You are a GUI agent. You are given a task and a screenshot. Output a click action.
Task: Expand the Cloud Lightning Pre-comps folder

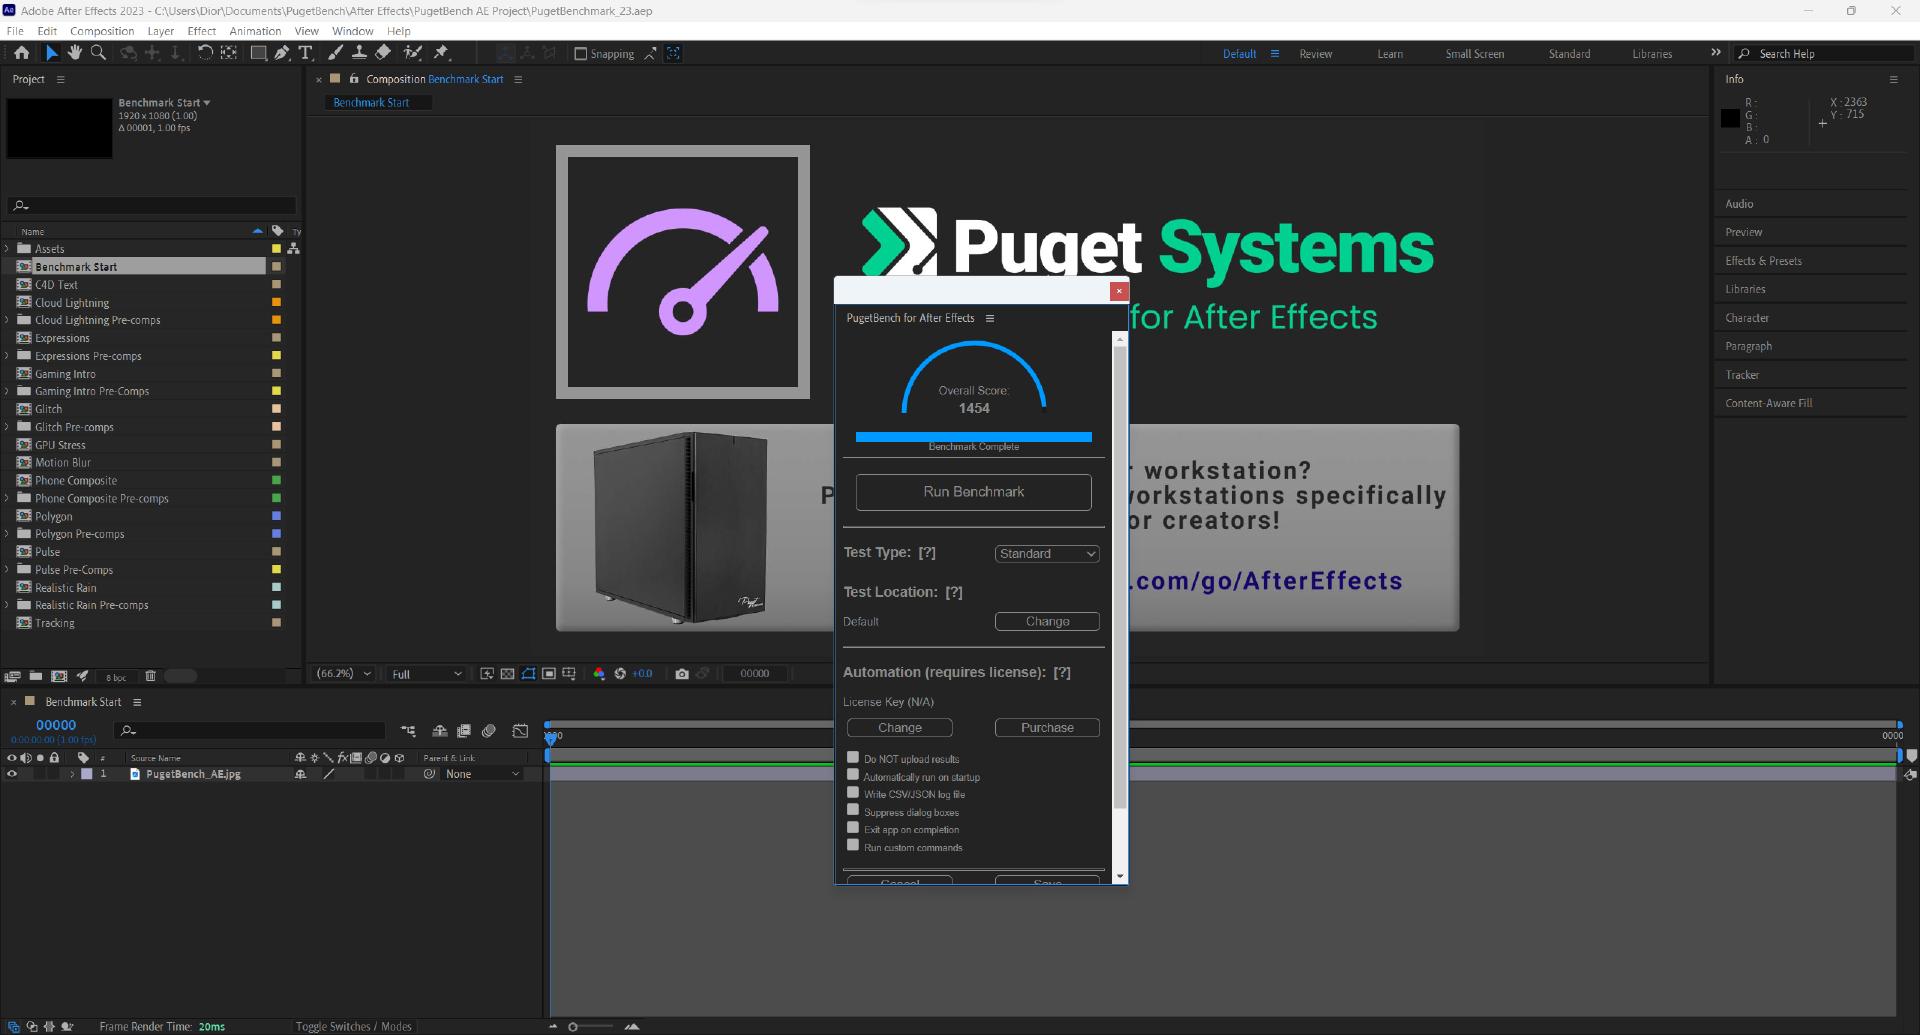pos(8,320)
